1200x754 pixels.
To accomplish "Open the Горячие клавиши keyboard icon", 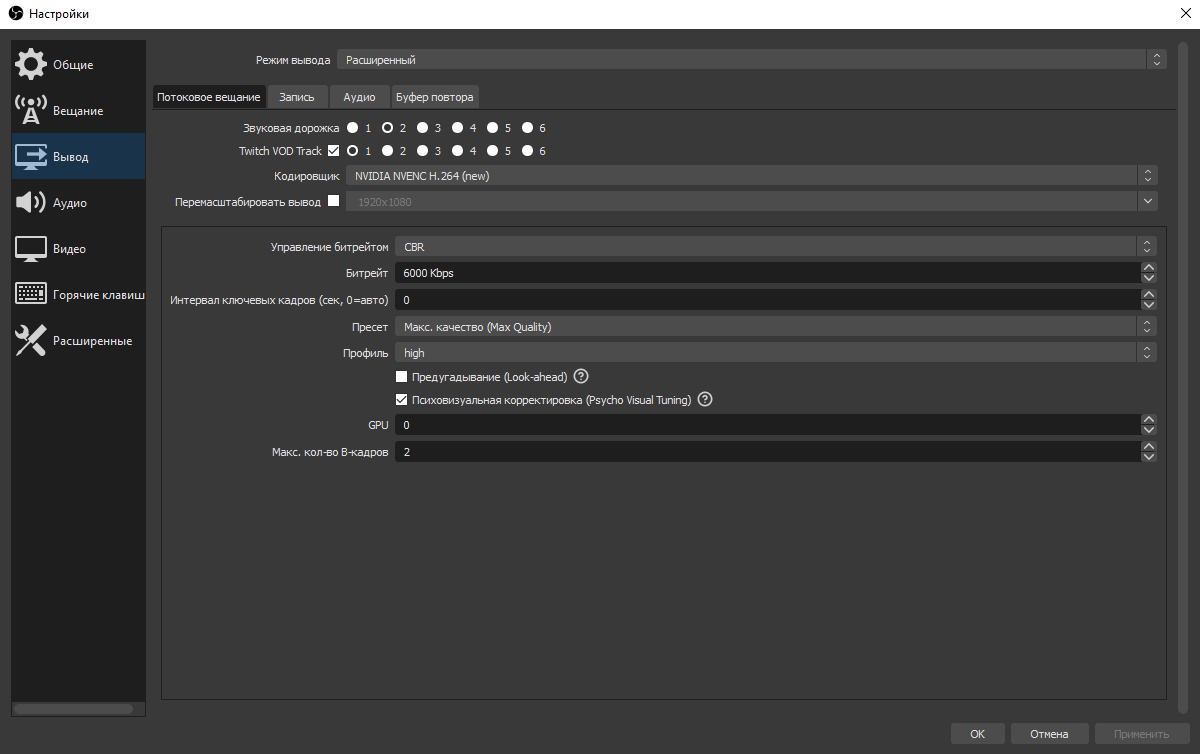I will pyautogui.click(x=31, y=295).
